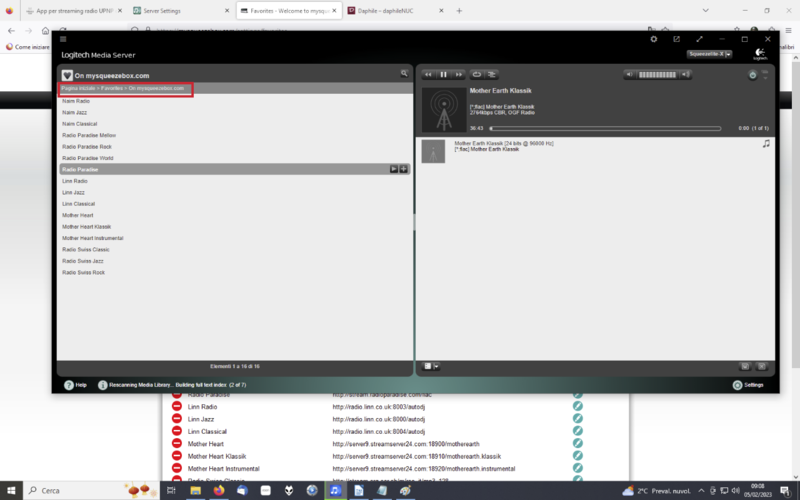800x500 pixels.
Task: Toggle shuffle mode in player controls
Action: (x=492, y=74)
